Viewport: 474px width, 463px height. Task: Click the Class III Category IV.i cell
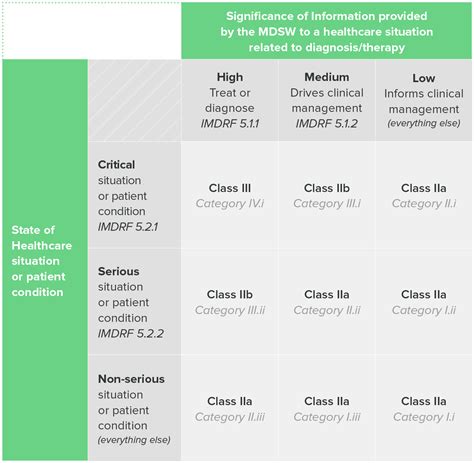point(230,195)
